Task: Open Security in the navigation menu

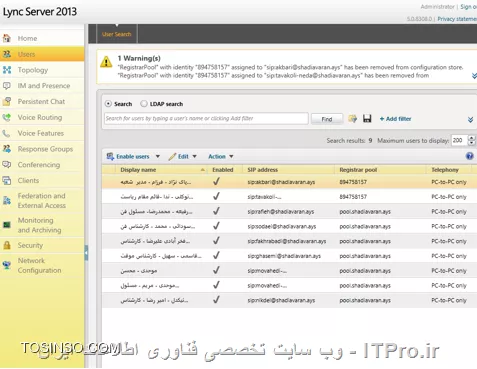Action: 30,245
